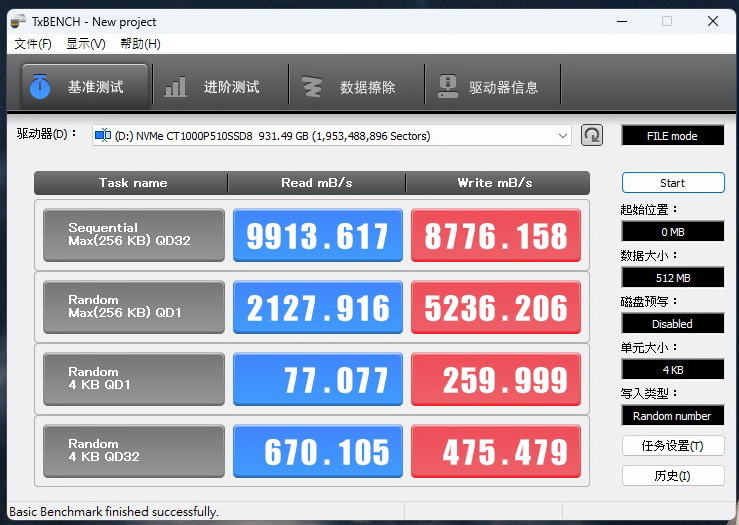The height and width of the screenshot is (525, 739).
Task: Click the blue stopwatch icon for 基准测试
Action: coord(40,86)
